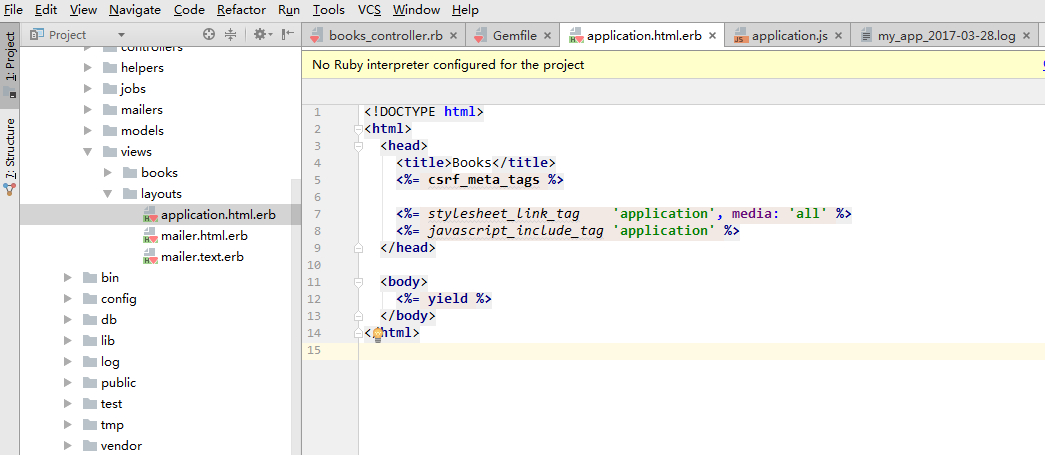Click the yield statement on line 12
1045x455 pixels.
point(449,298)
